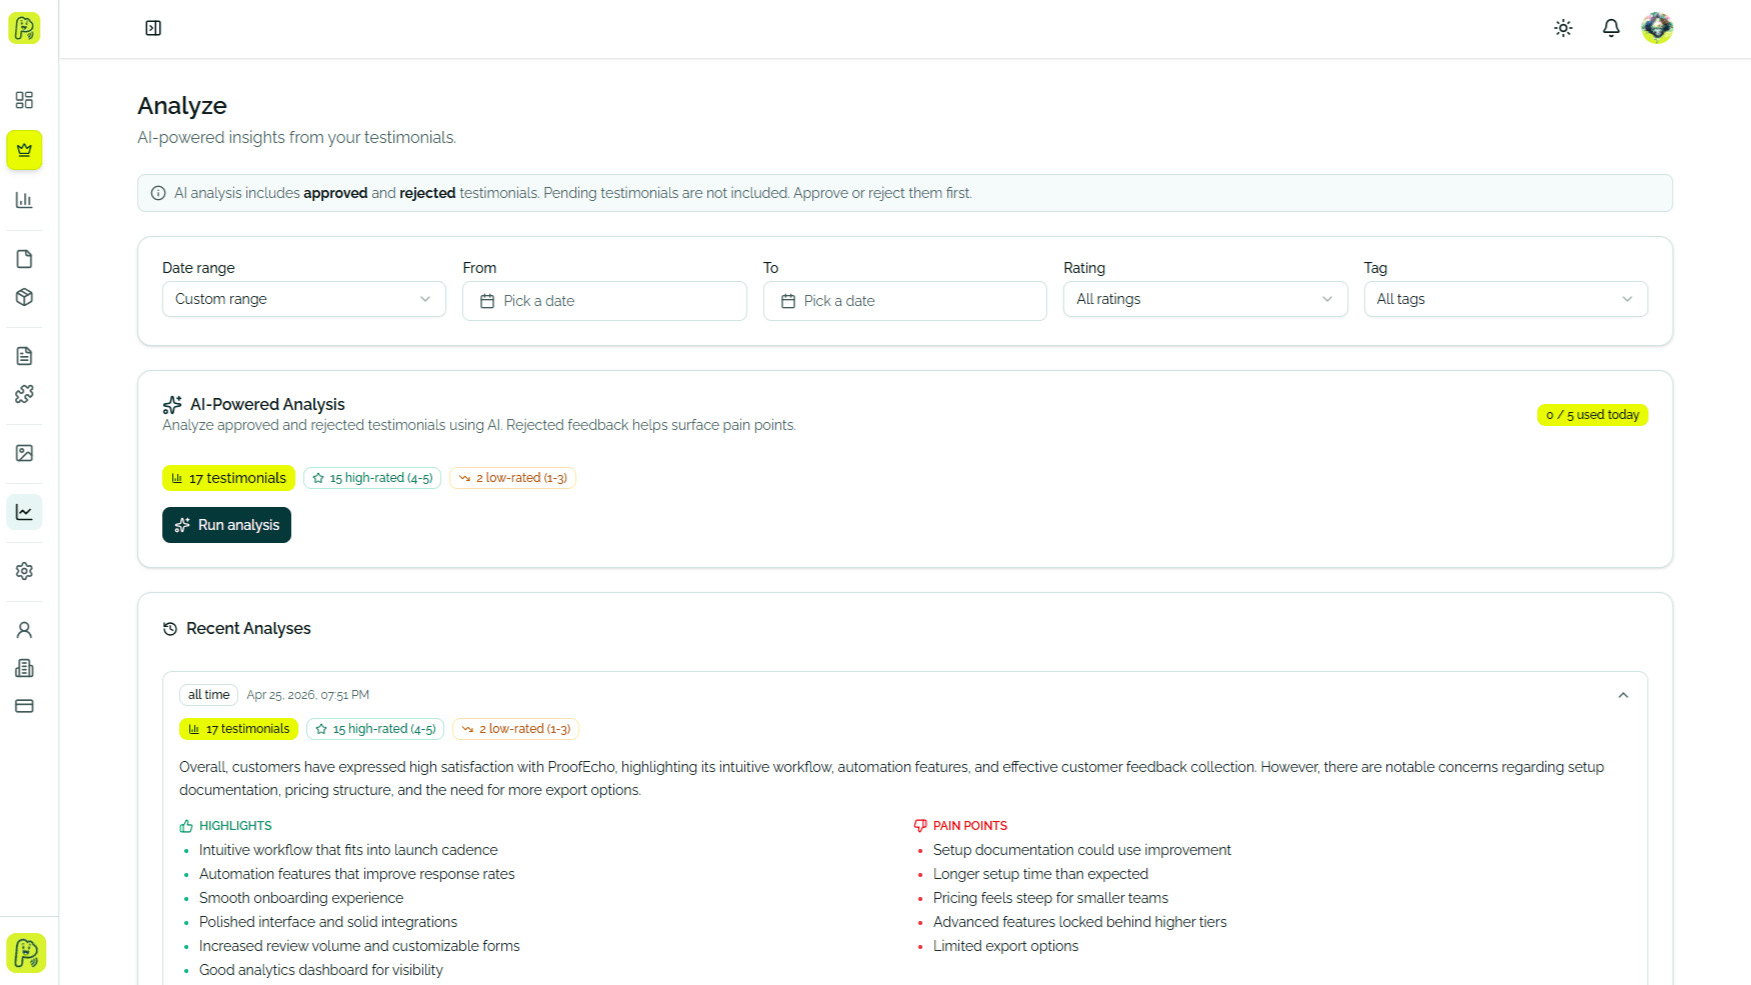1751x985 pixels.
Task: Click the ProofEcho badge at sidebar bottom
Action: click(x=26, y=953)
